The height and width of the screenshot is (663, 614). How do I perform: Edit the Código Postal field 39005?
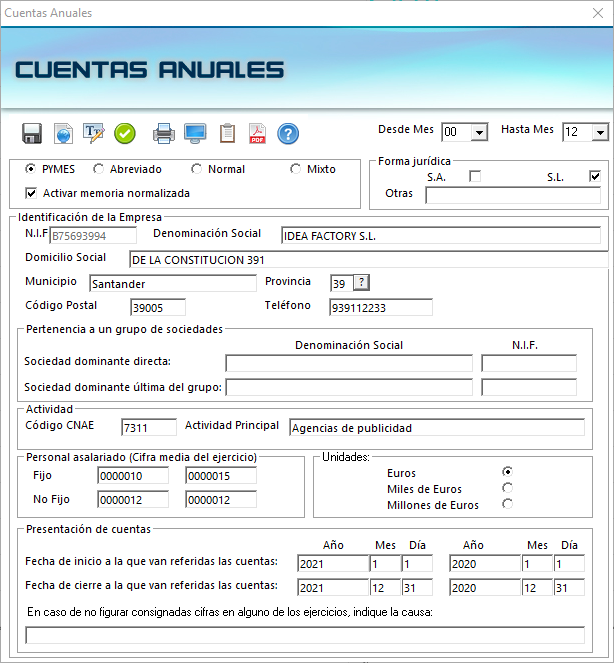158,307
